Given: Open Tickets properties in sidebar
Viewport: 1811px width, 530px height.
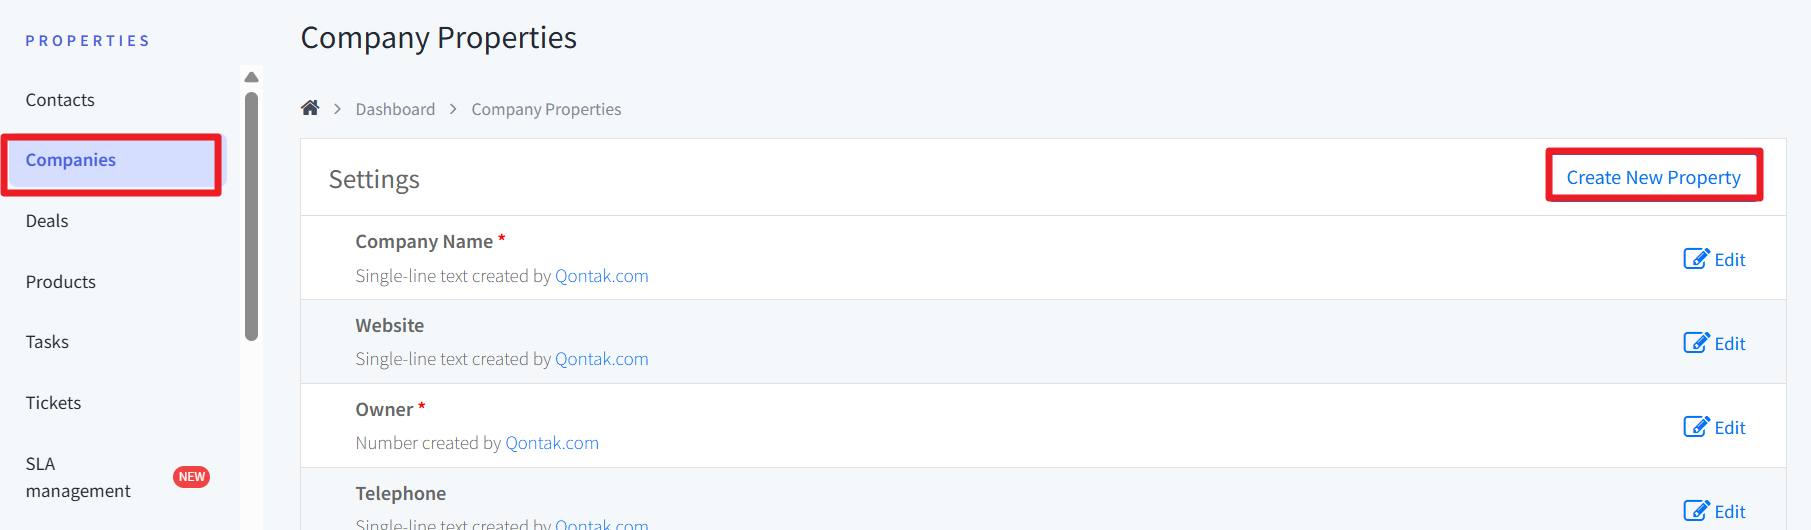Looking at the screenshot, I should pyautogui.click(x=53, y=403).
